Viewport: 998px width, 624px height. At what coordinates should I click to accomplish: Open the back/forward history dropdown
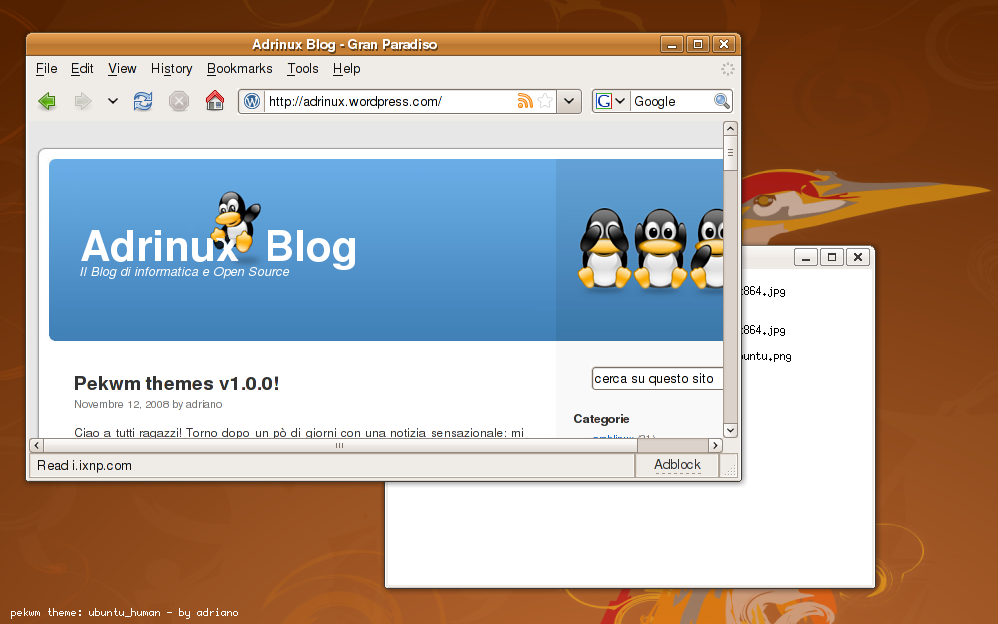113,101
